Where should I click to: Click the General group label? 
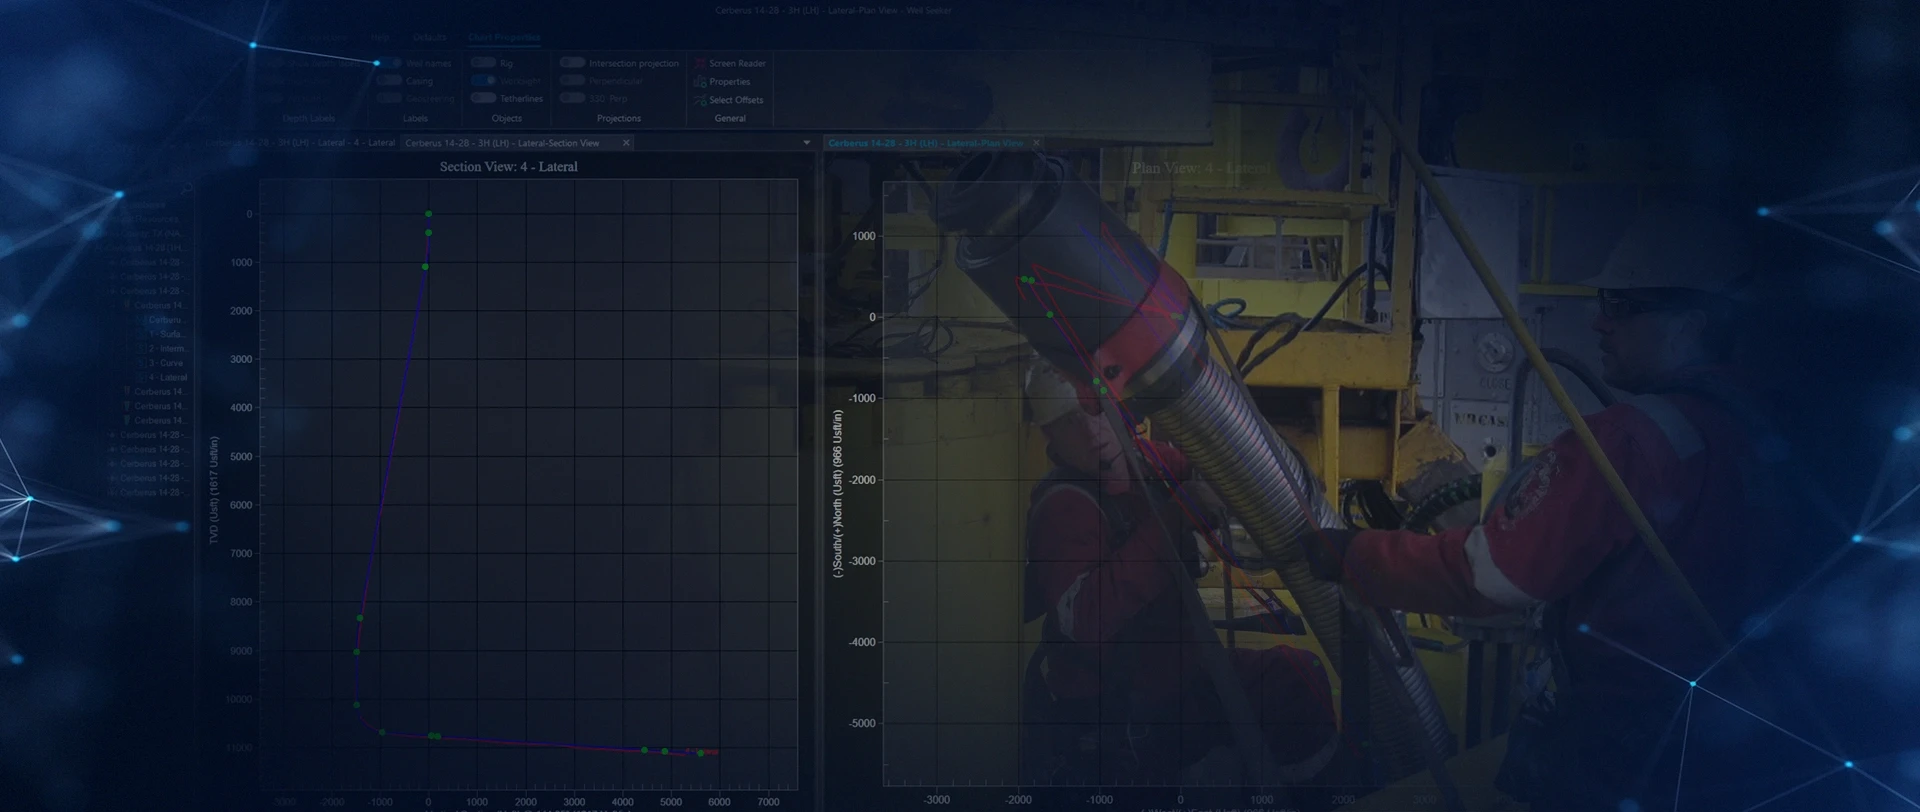click(730, 118)
